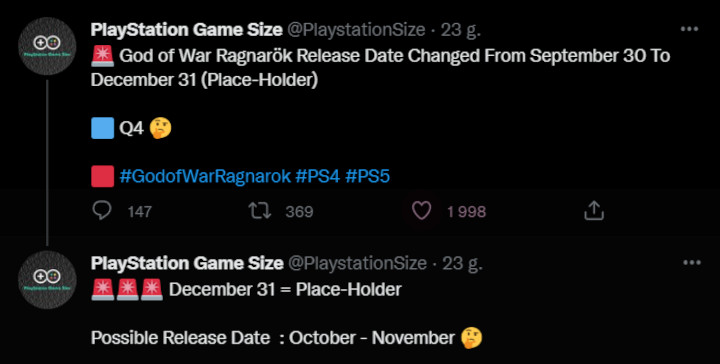Open the #PS5 hashtag link
Image resolution: width=720 pixels, height=364 pixels.
point(367,177)
